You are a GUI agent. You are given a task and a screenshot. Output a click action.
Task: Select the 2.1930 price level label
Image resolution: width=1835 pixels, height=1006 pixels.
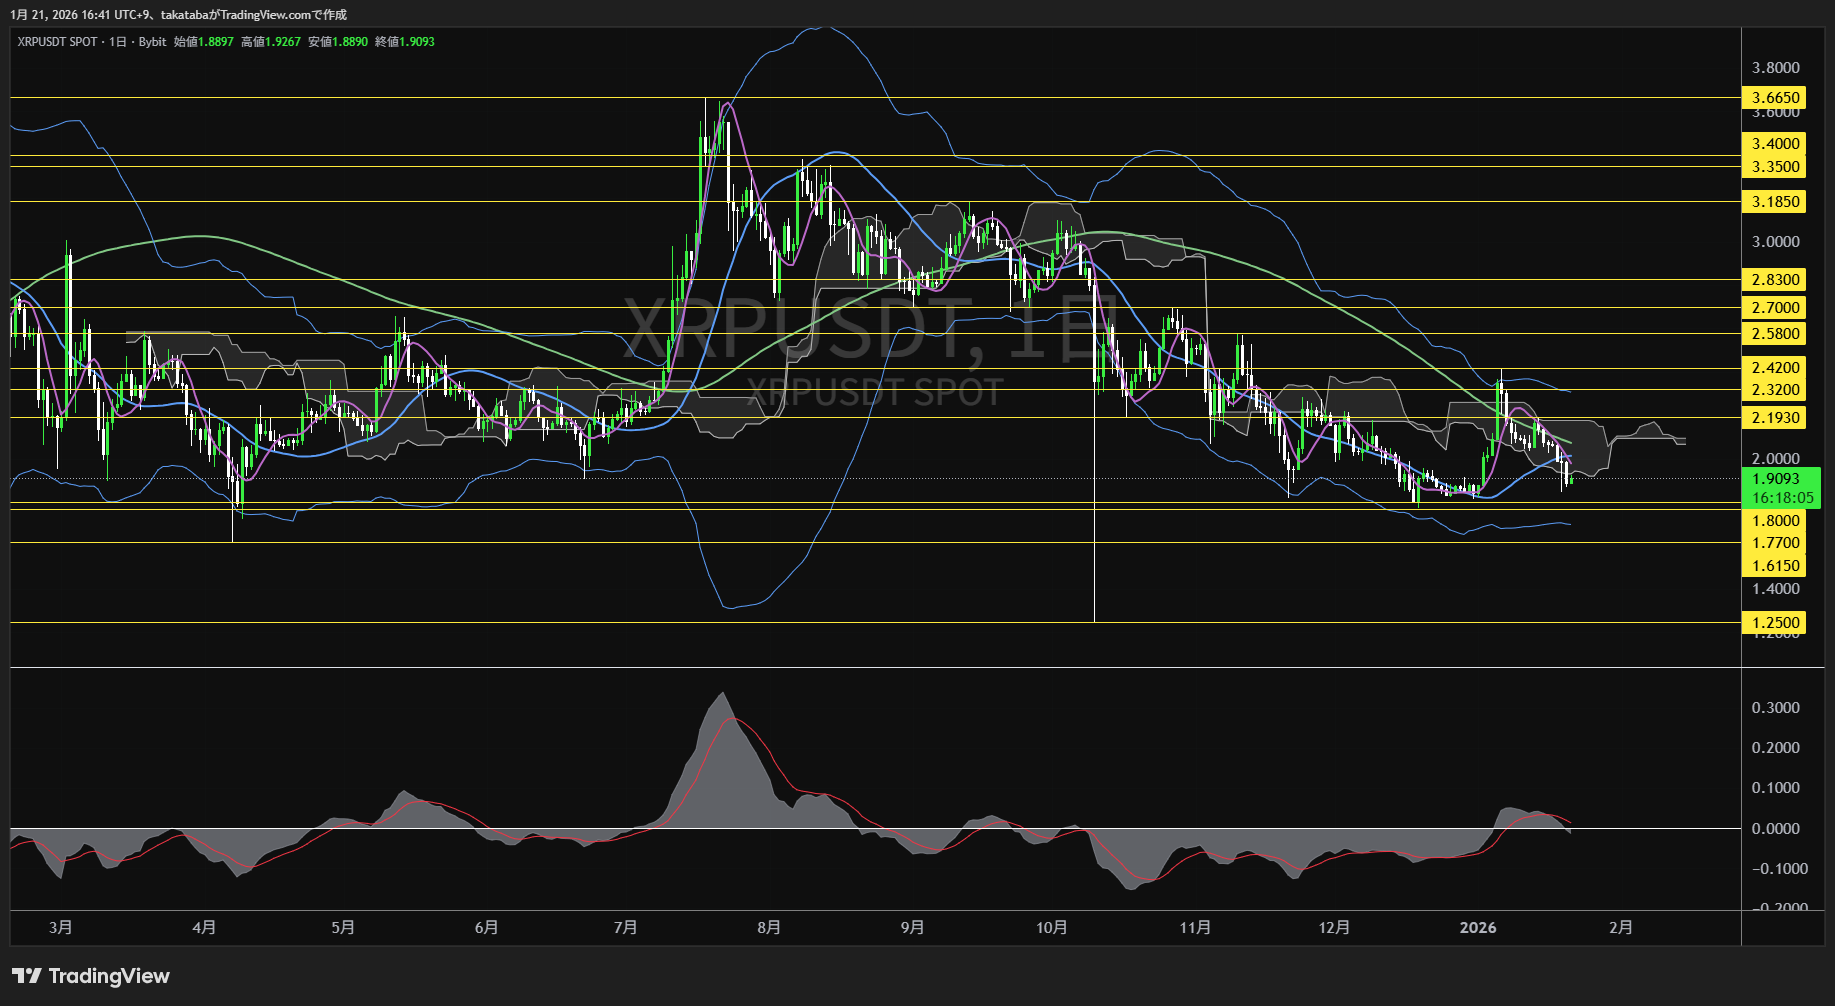[1775, 418]
